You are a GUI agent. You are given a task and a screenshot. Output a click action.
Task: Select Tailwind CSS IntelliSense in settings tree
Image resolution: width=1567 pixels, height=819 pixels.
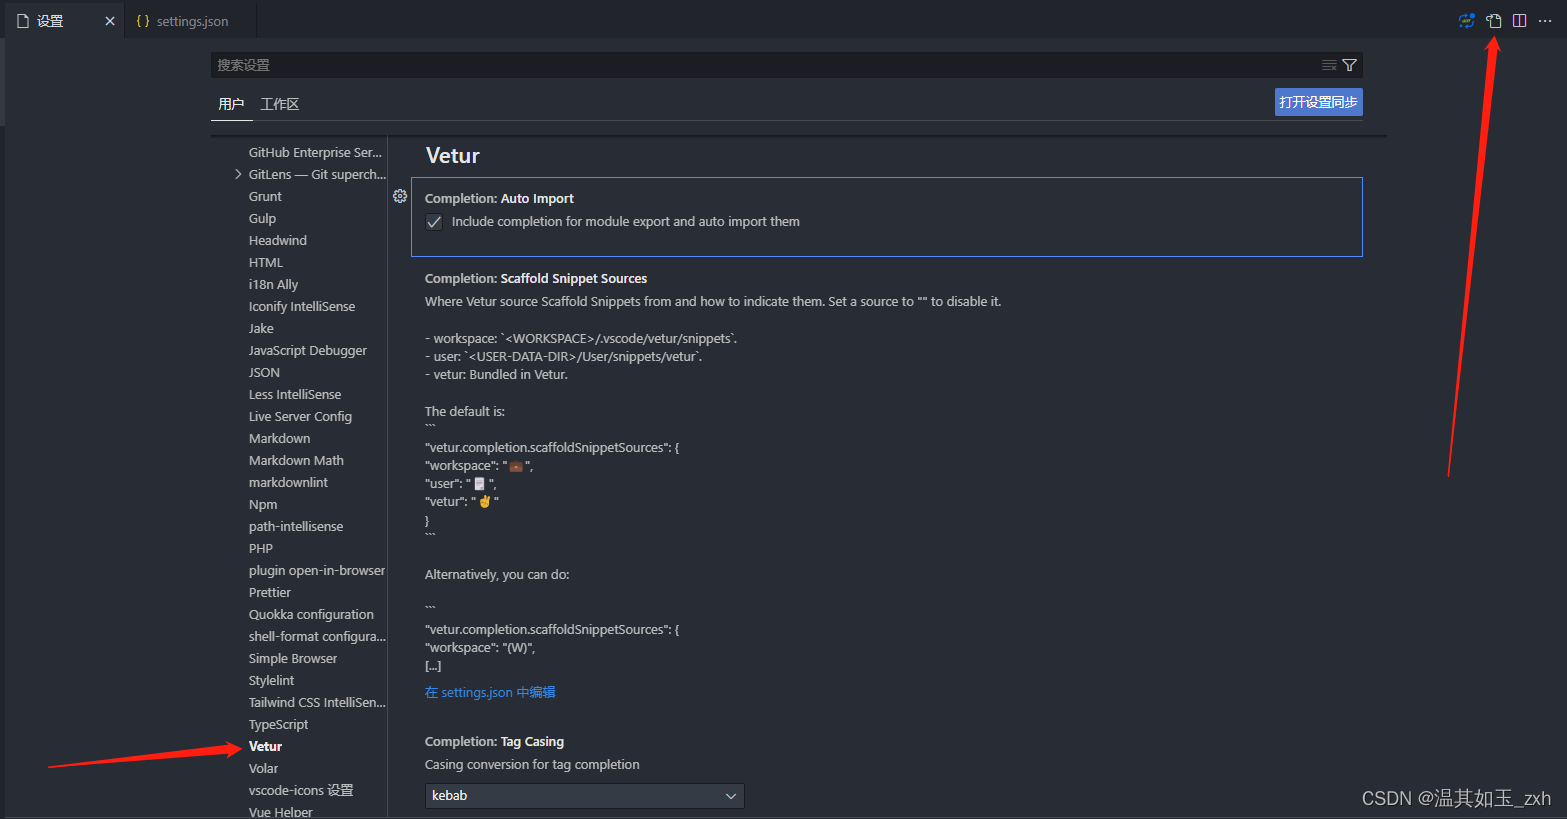(317, 702)
